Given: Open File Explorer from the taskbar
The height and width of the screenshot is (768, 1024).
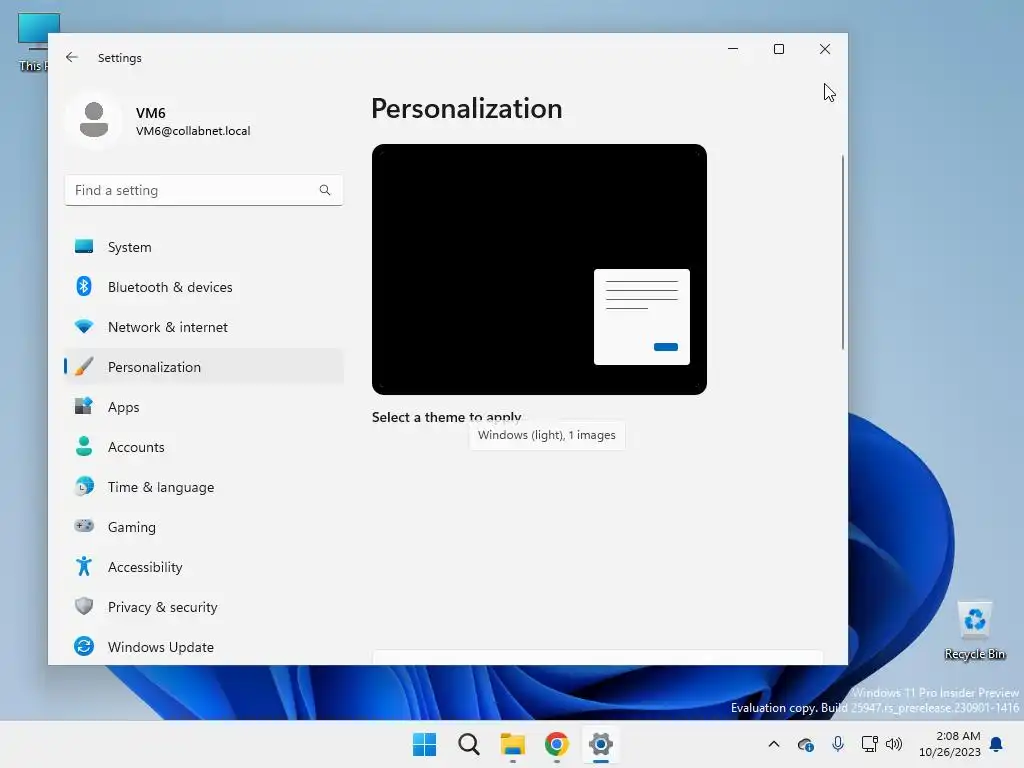Looking at the screenshot, I should click(513, 744).
